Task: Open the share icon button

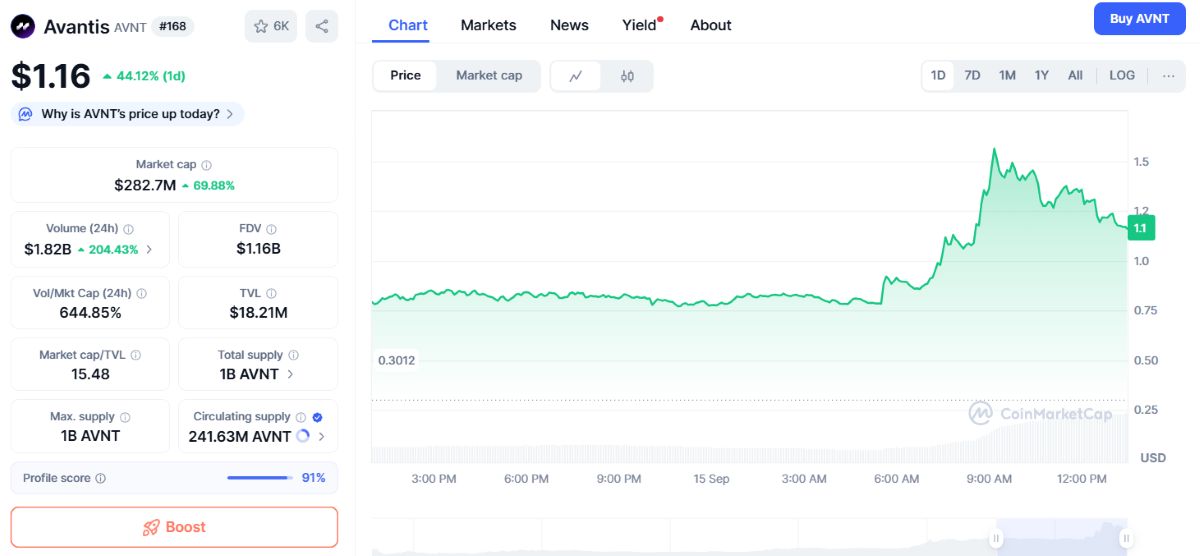Action: [x=321, y=26]
